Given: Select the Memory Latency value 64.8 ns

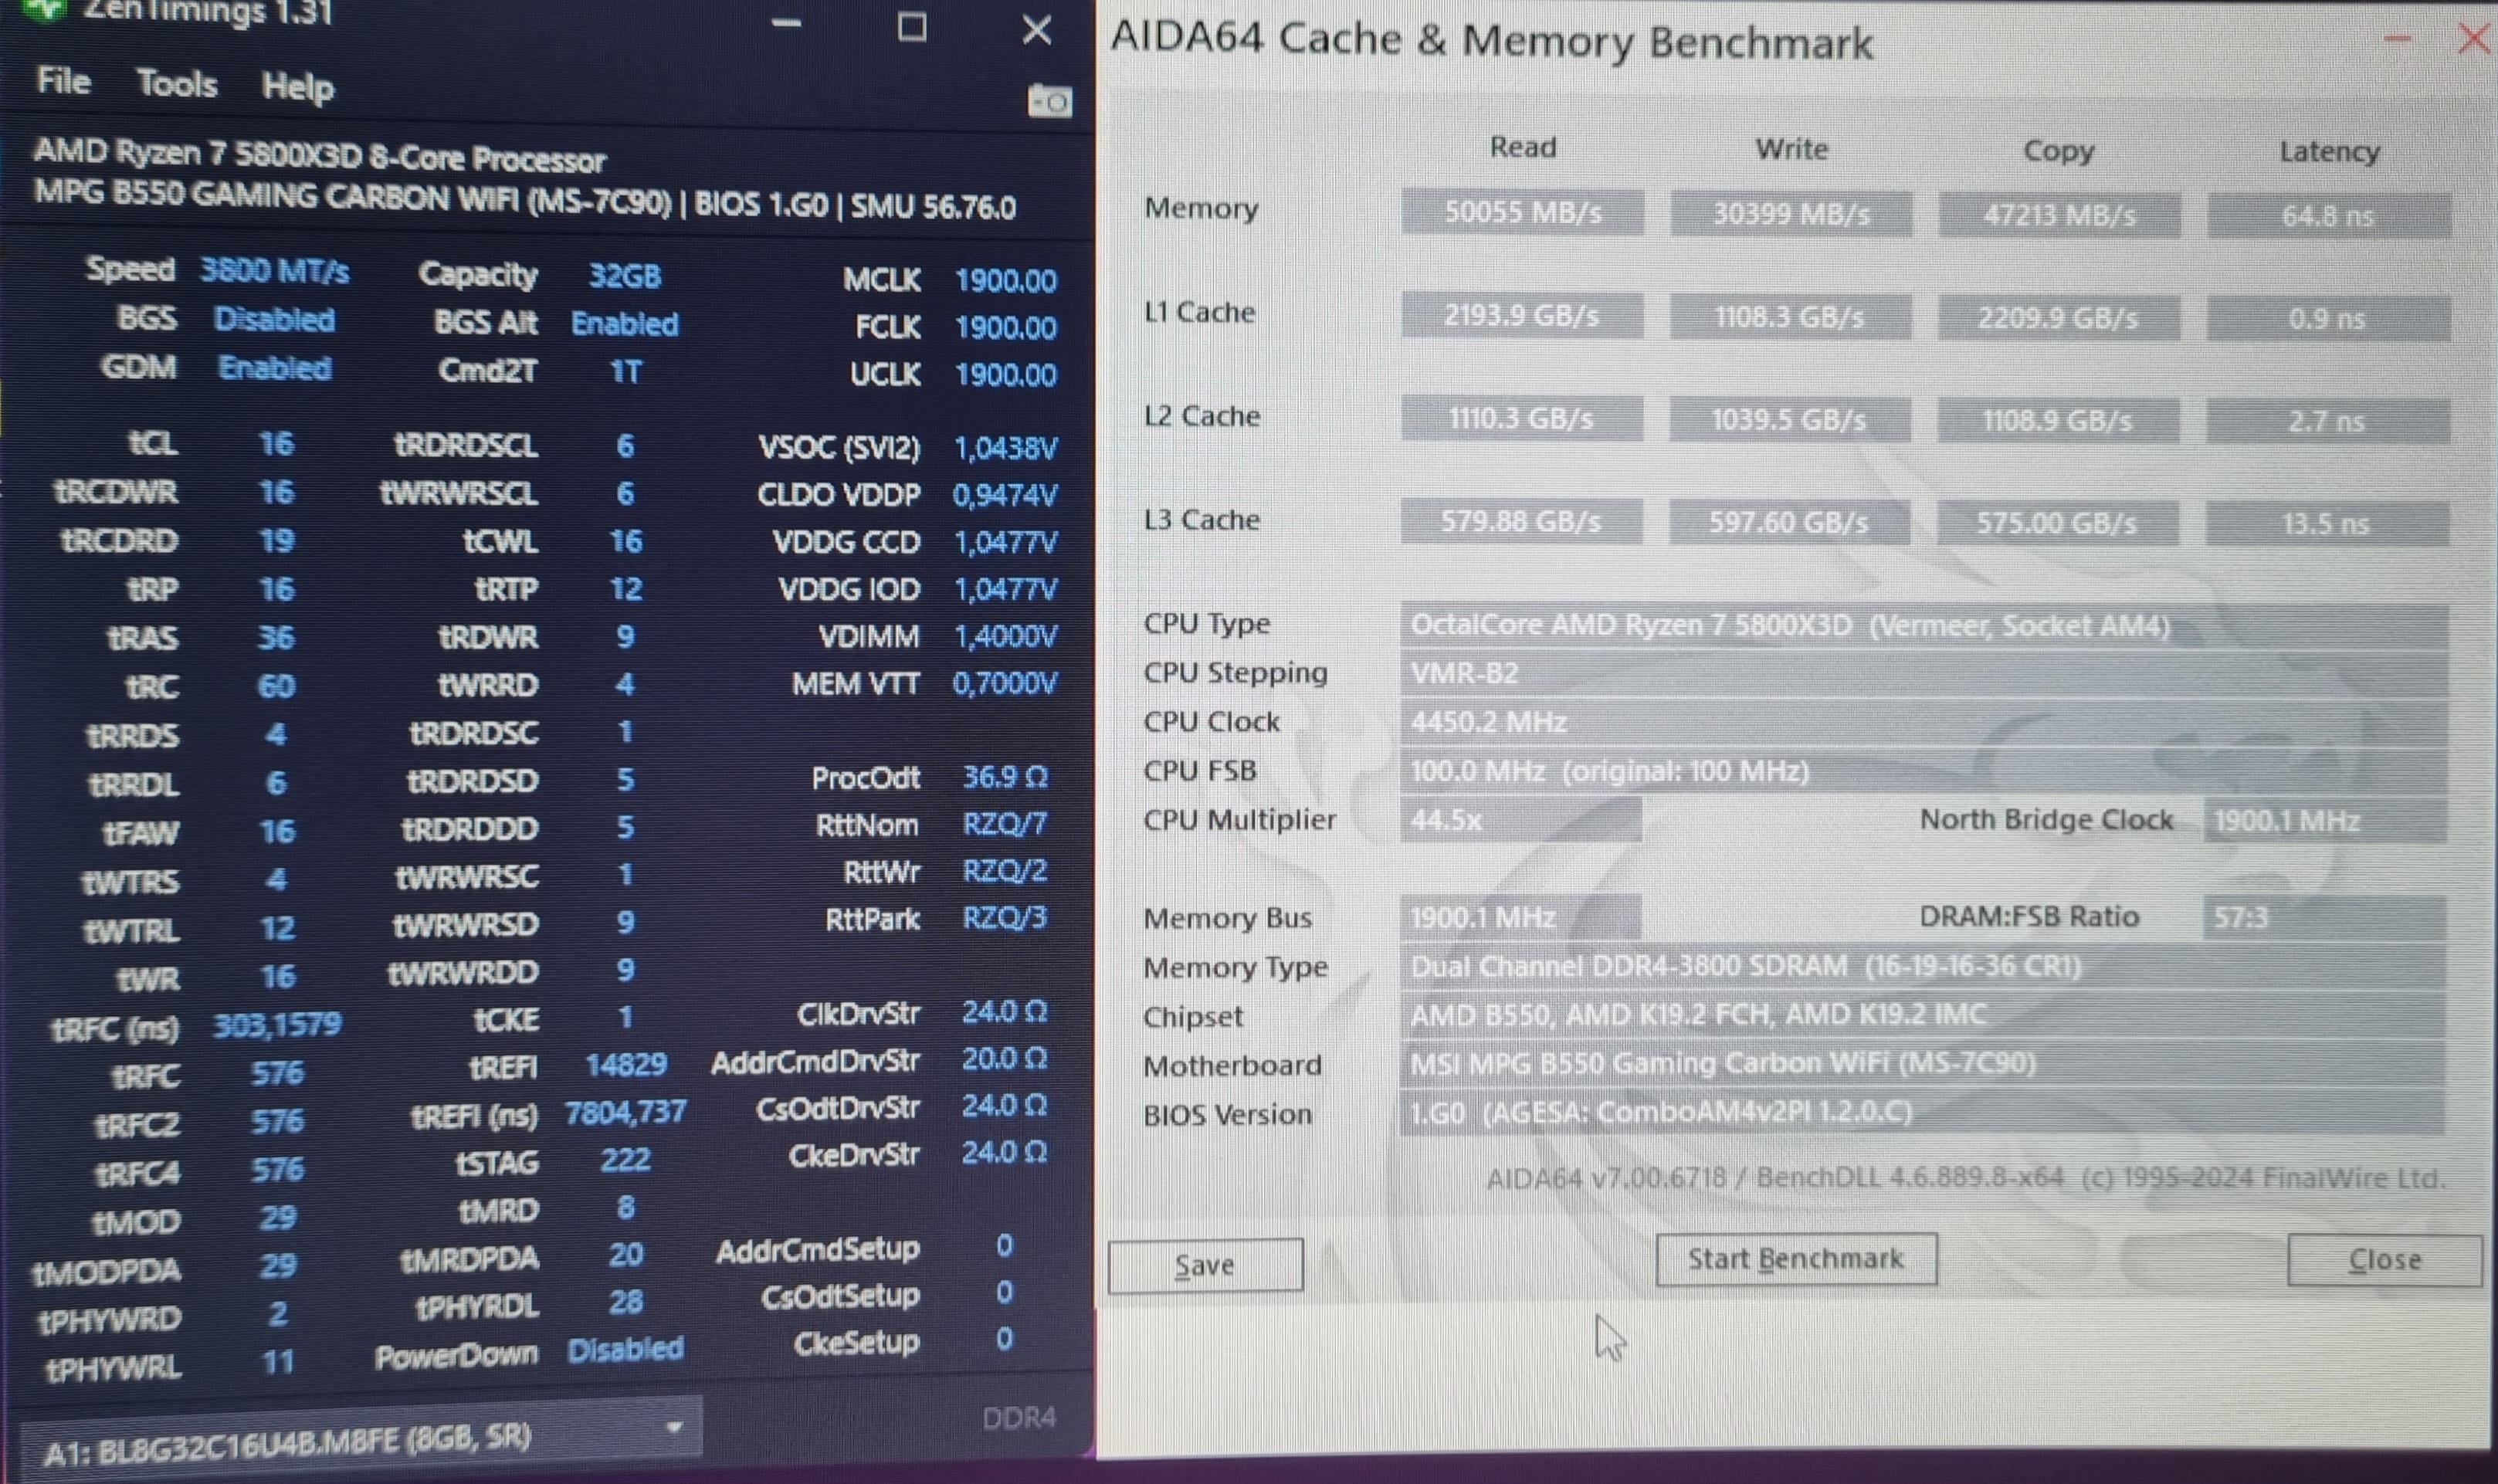Looking at the screenshot, I should coord(2329,216).
